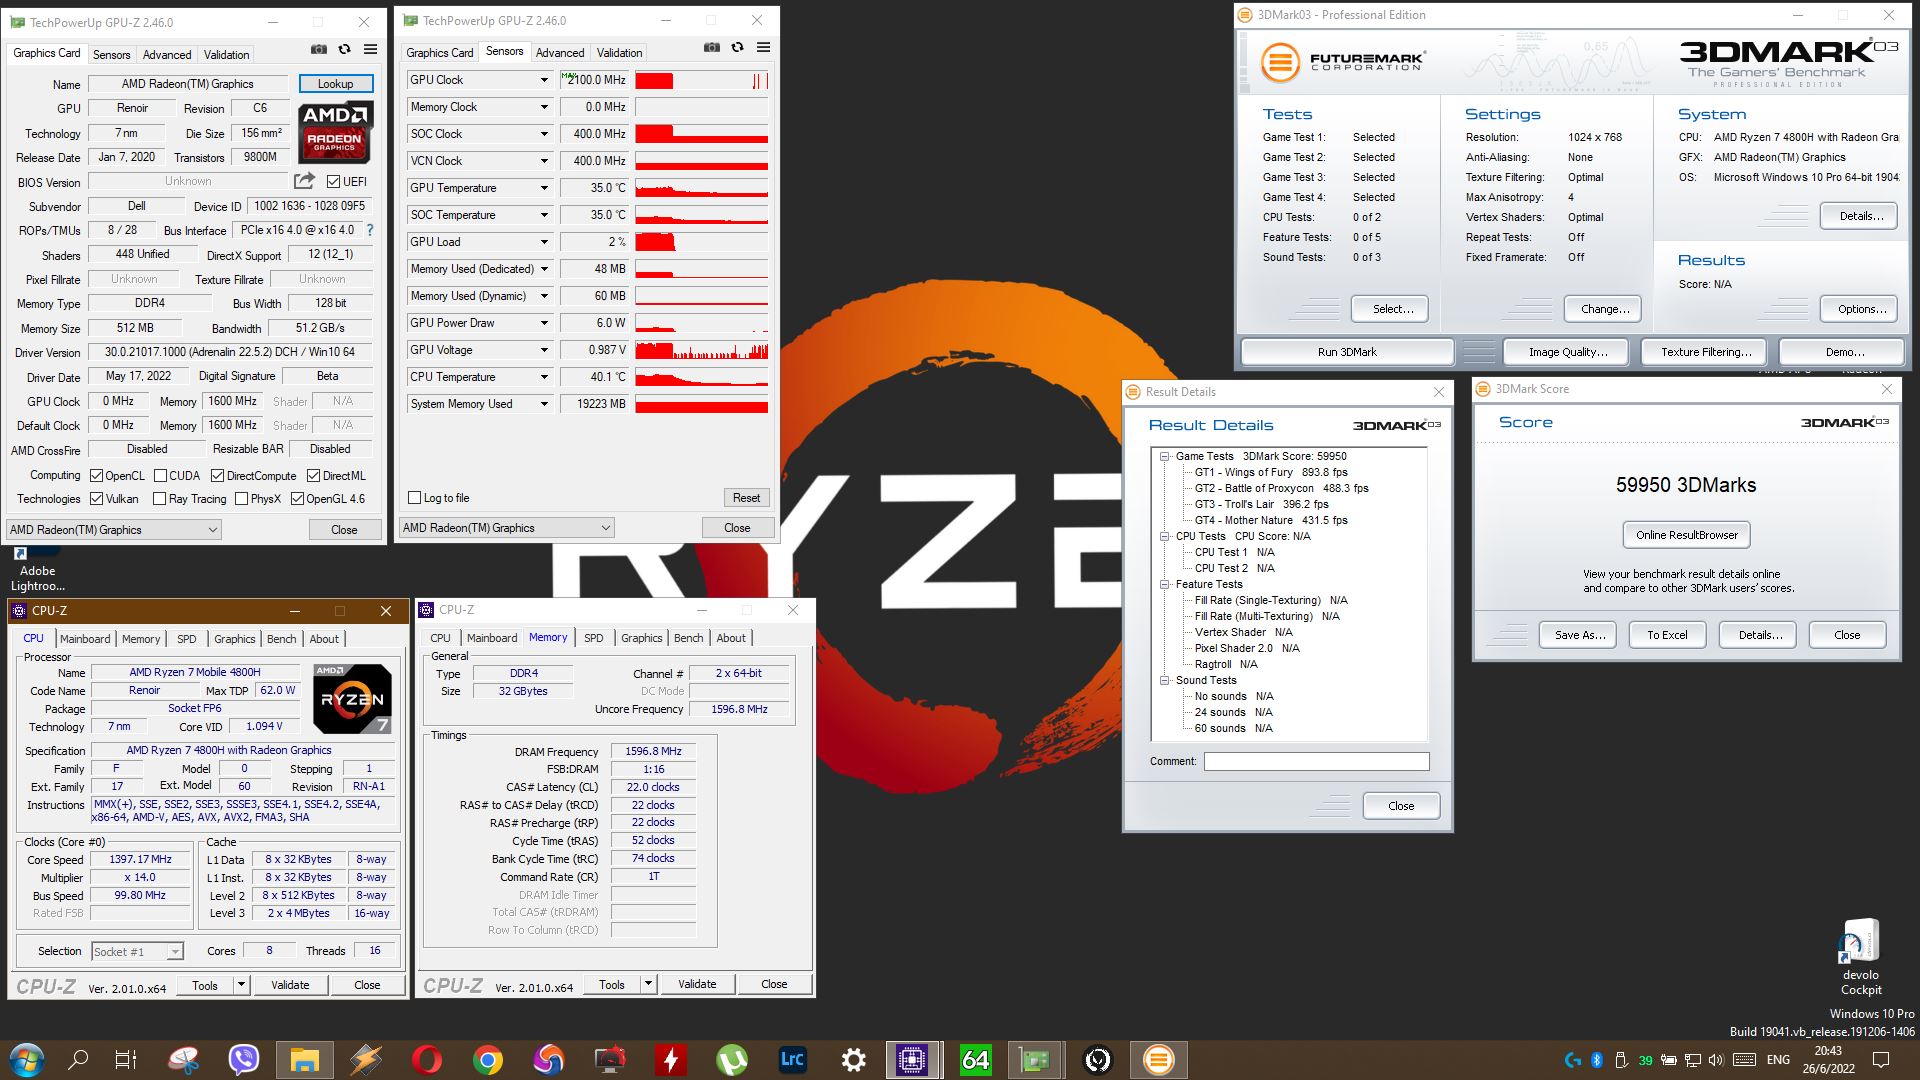Screen dimensions: 1920x1080
Task: Collapse the Feature Tests tree node
Action: point(1165,584)
